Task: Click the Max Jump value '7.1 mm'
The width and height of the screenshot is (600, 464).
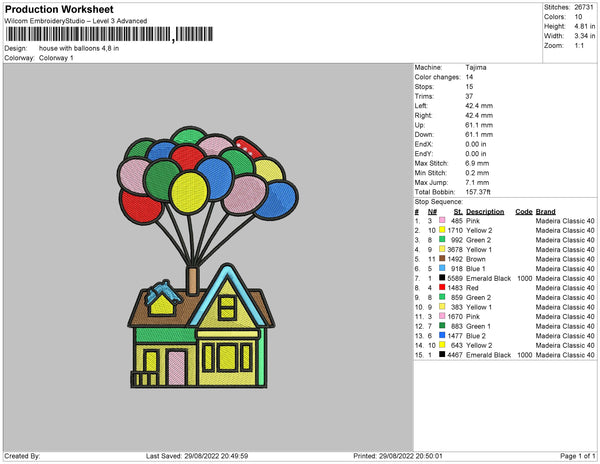Action: [477, 182]
